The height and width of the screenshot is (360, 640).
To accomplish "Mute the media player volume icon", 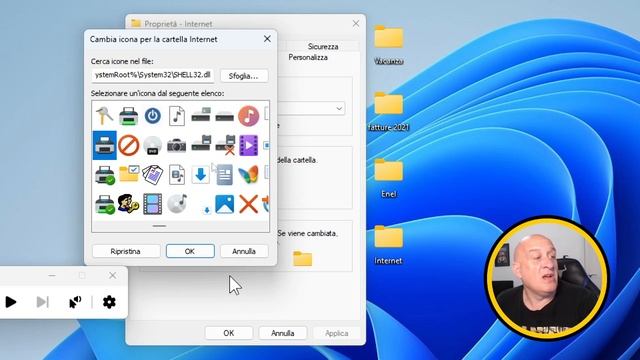I will click(75, 302).
